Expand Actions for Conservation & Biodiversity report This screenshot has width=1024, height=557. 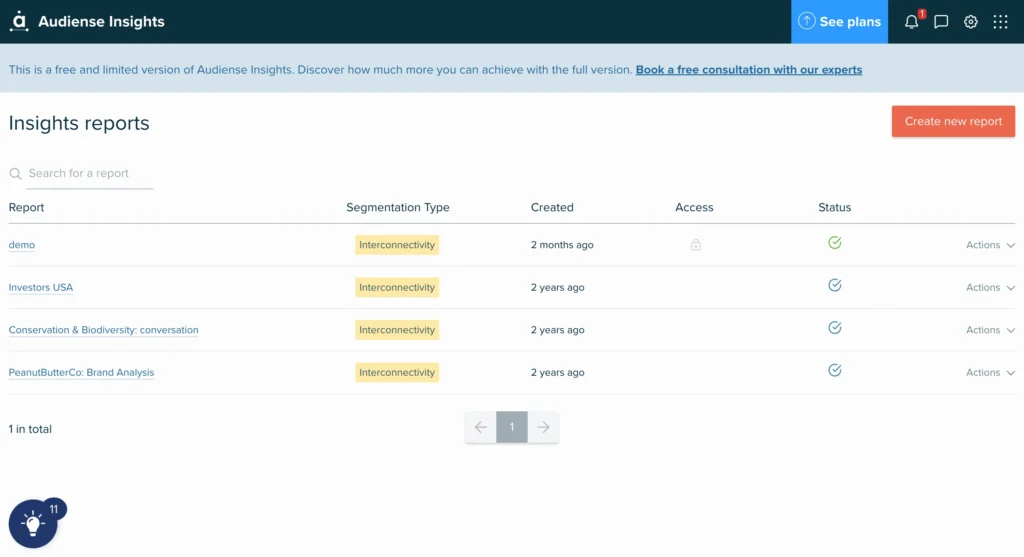990,330
